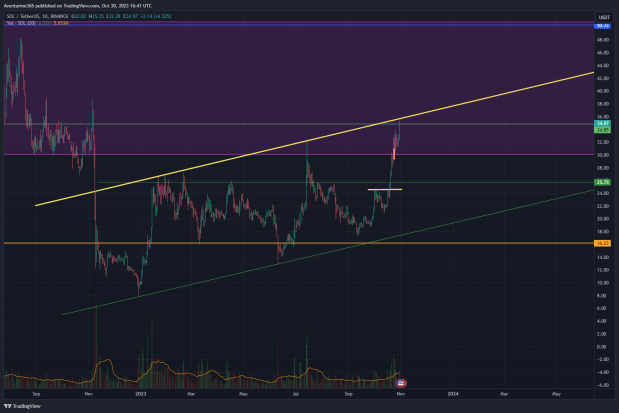
Task: Click the 20.00 price axis value
Action: [602, 219]
